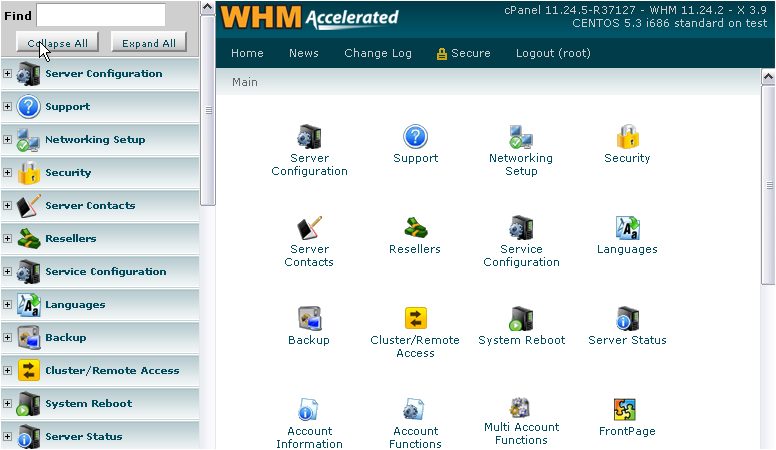Viewport: 776px width, 450px height.
Task: Open the Backup icon in main panel
Action: 309,318
